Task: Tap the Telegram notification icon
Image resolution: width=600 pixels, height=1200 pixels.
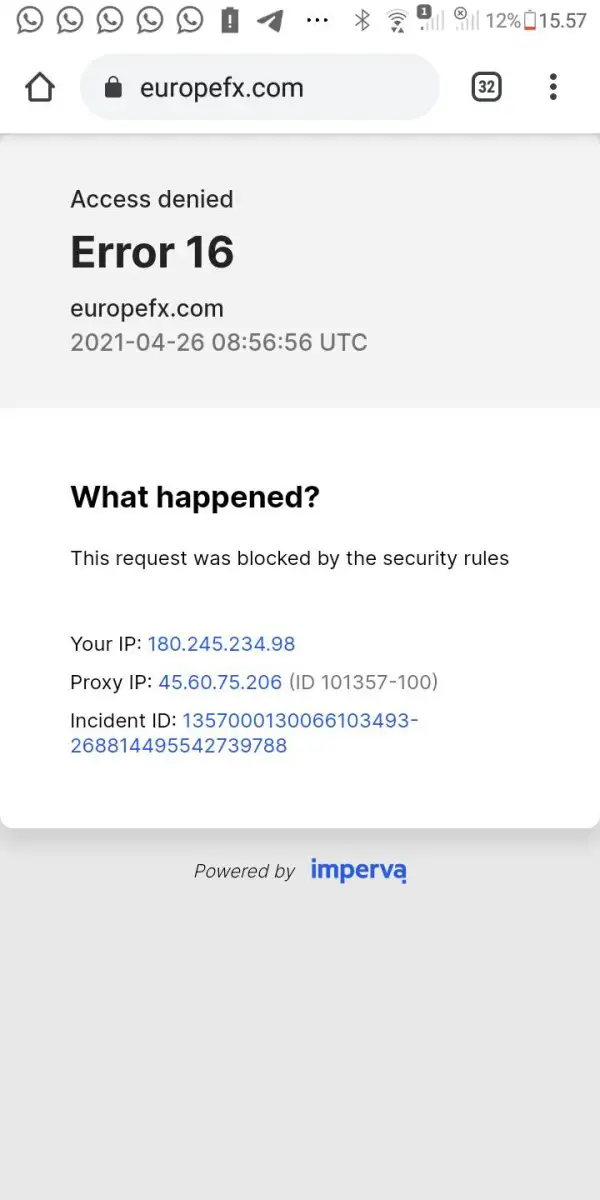Action: 269,20
